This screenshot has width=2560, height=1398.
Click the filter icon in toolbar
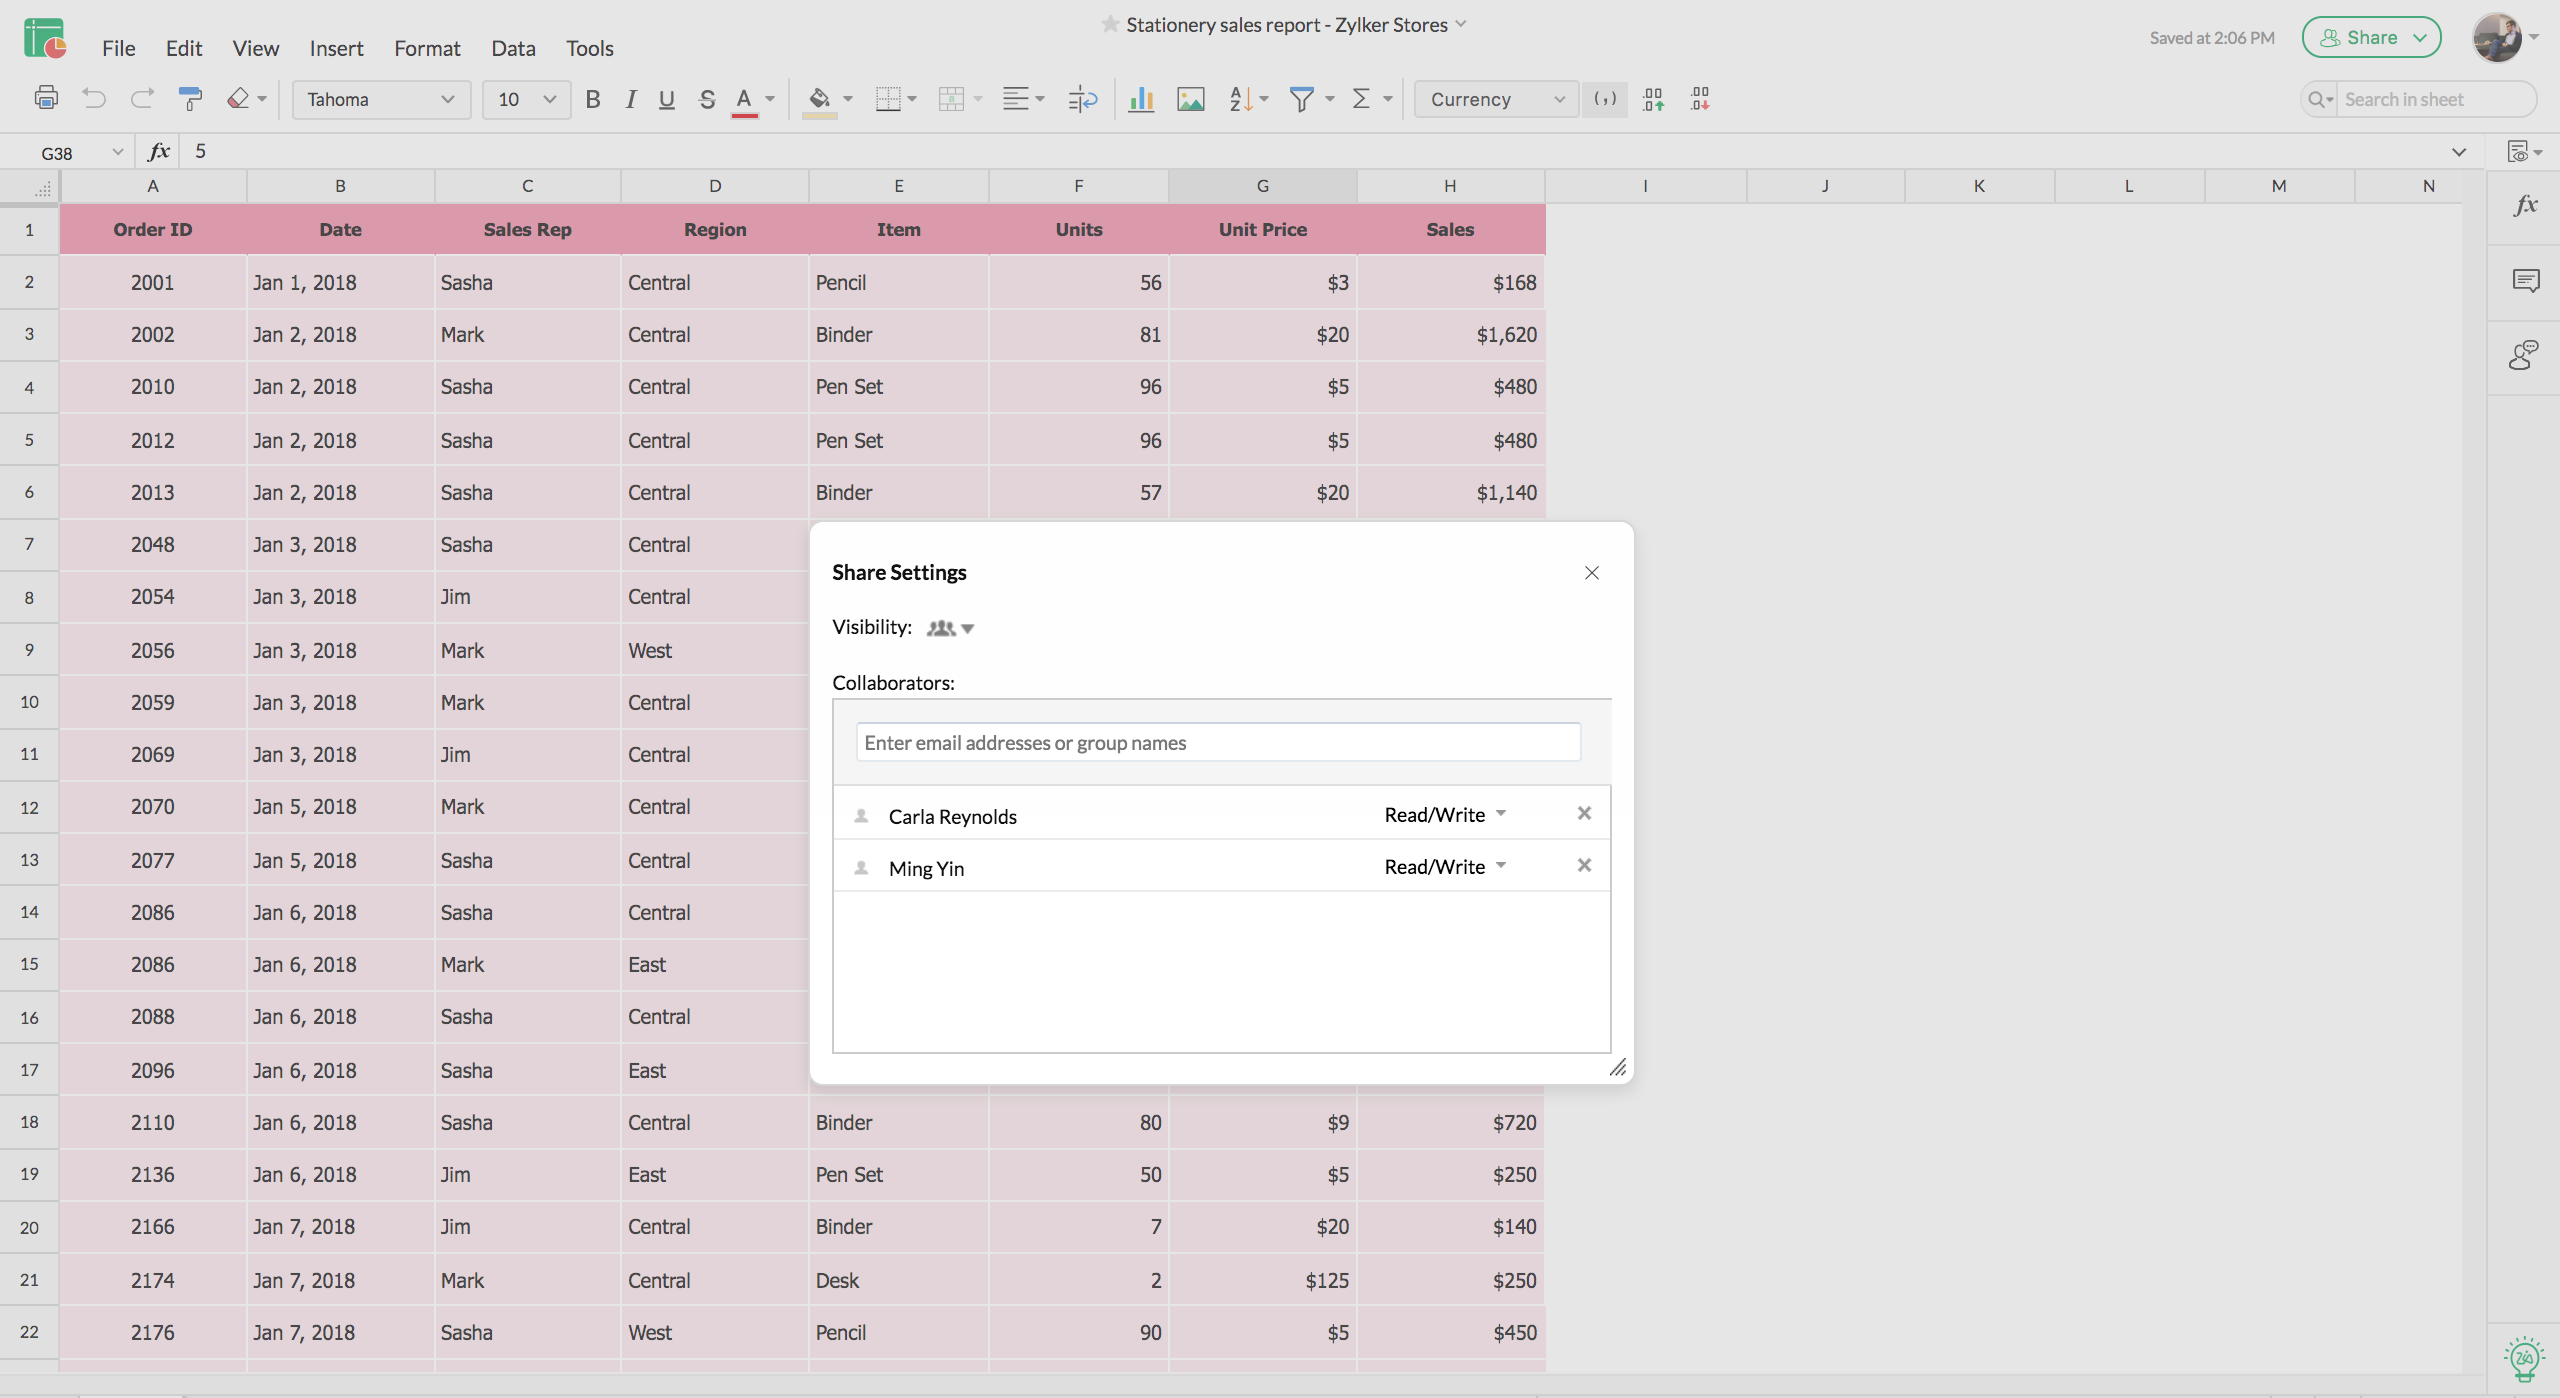pos(1302,98)
